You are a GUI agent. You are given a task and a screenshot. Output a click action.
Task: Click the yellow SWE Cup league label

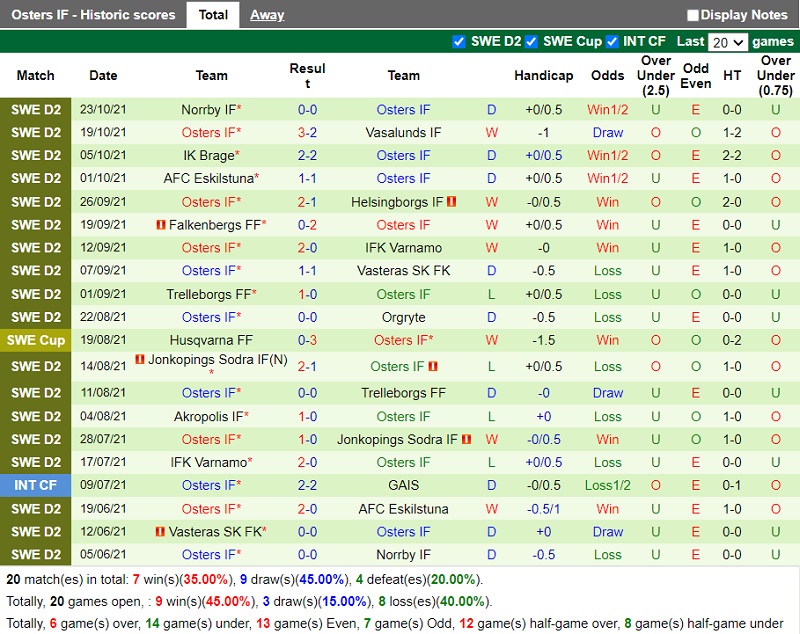click(x=36, y=340)
